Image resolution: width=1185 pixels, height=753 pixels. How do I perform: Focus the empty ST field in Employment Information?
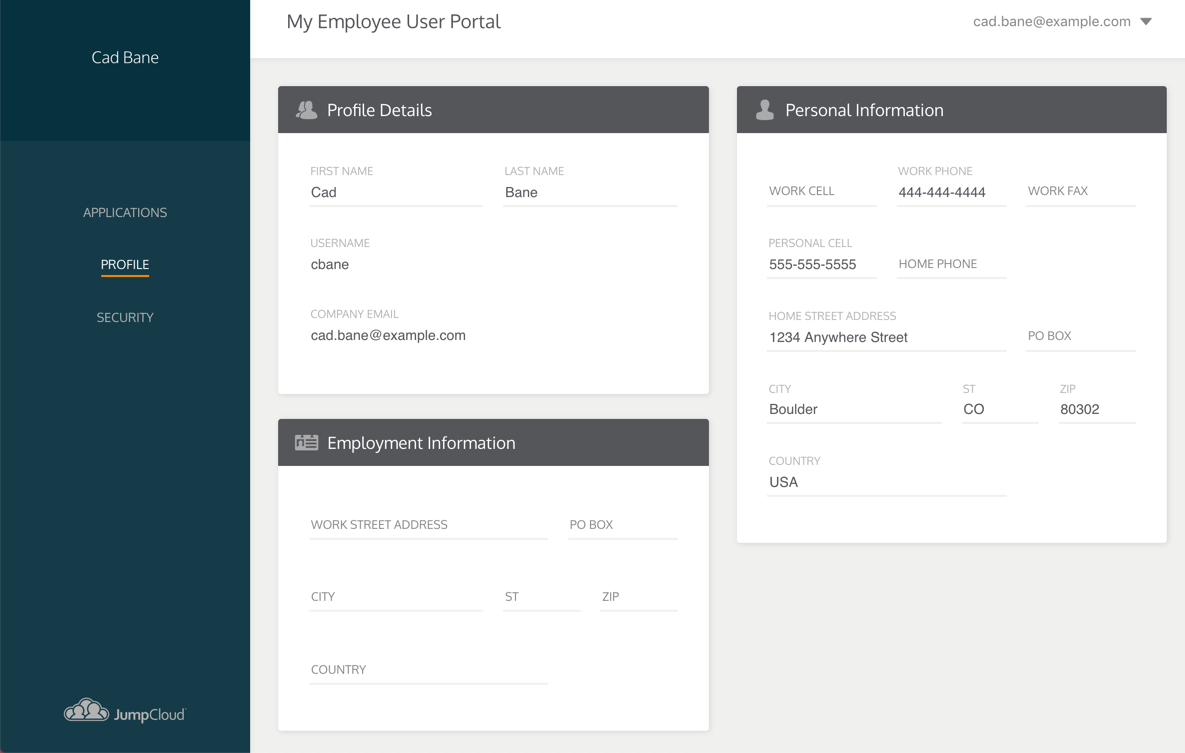(x=542, y=597)
